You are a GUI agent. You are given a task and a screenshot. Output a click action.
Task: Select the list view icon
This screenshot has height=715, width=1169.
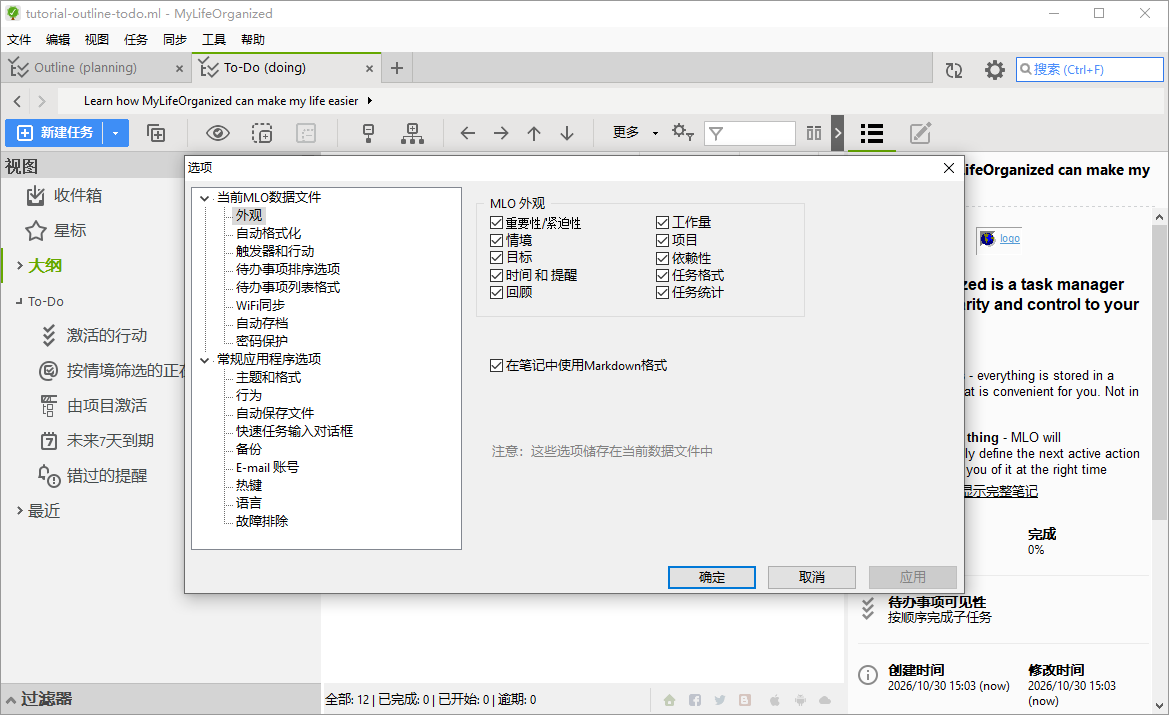tap(872, 133)
